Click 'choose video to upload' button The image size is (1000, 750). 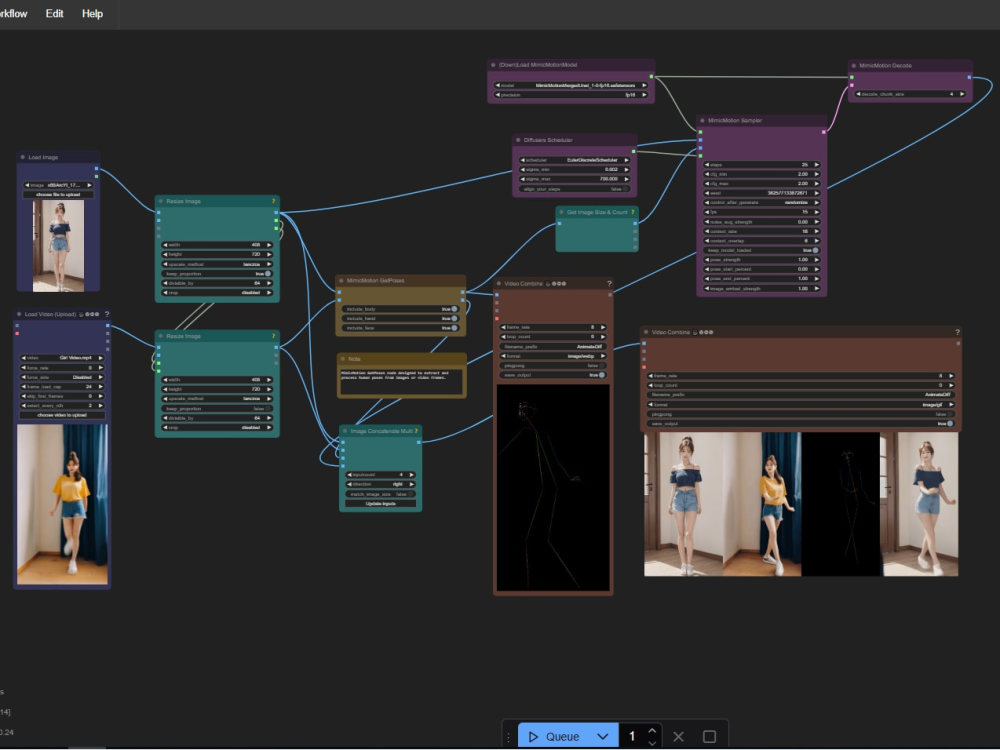click(62, 415)
